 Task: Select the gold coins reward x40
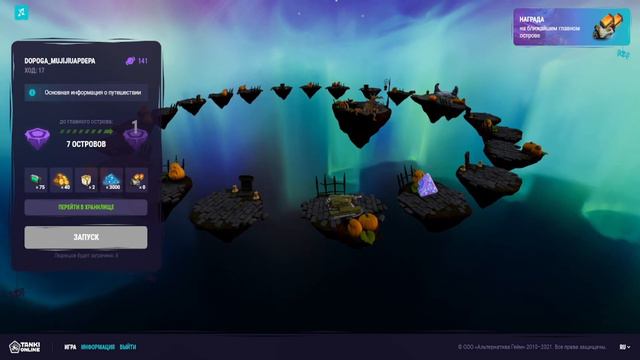pyautogui.click(x=61, y=180)
